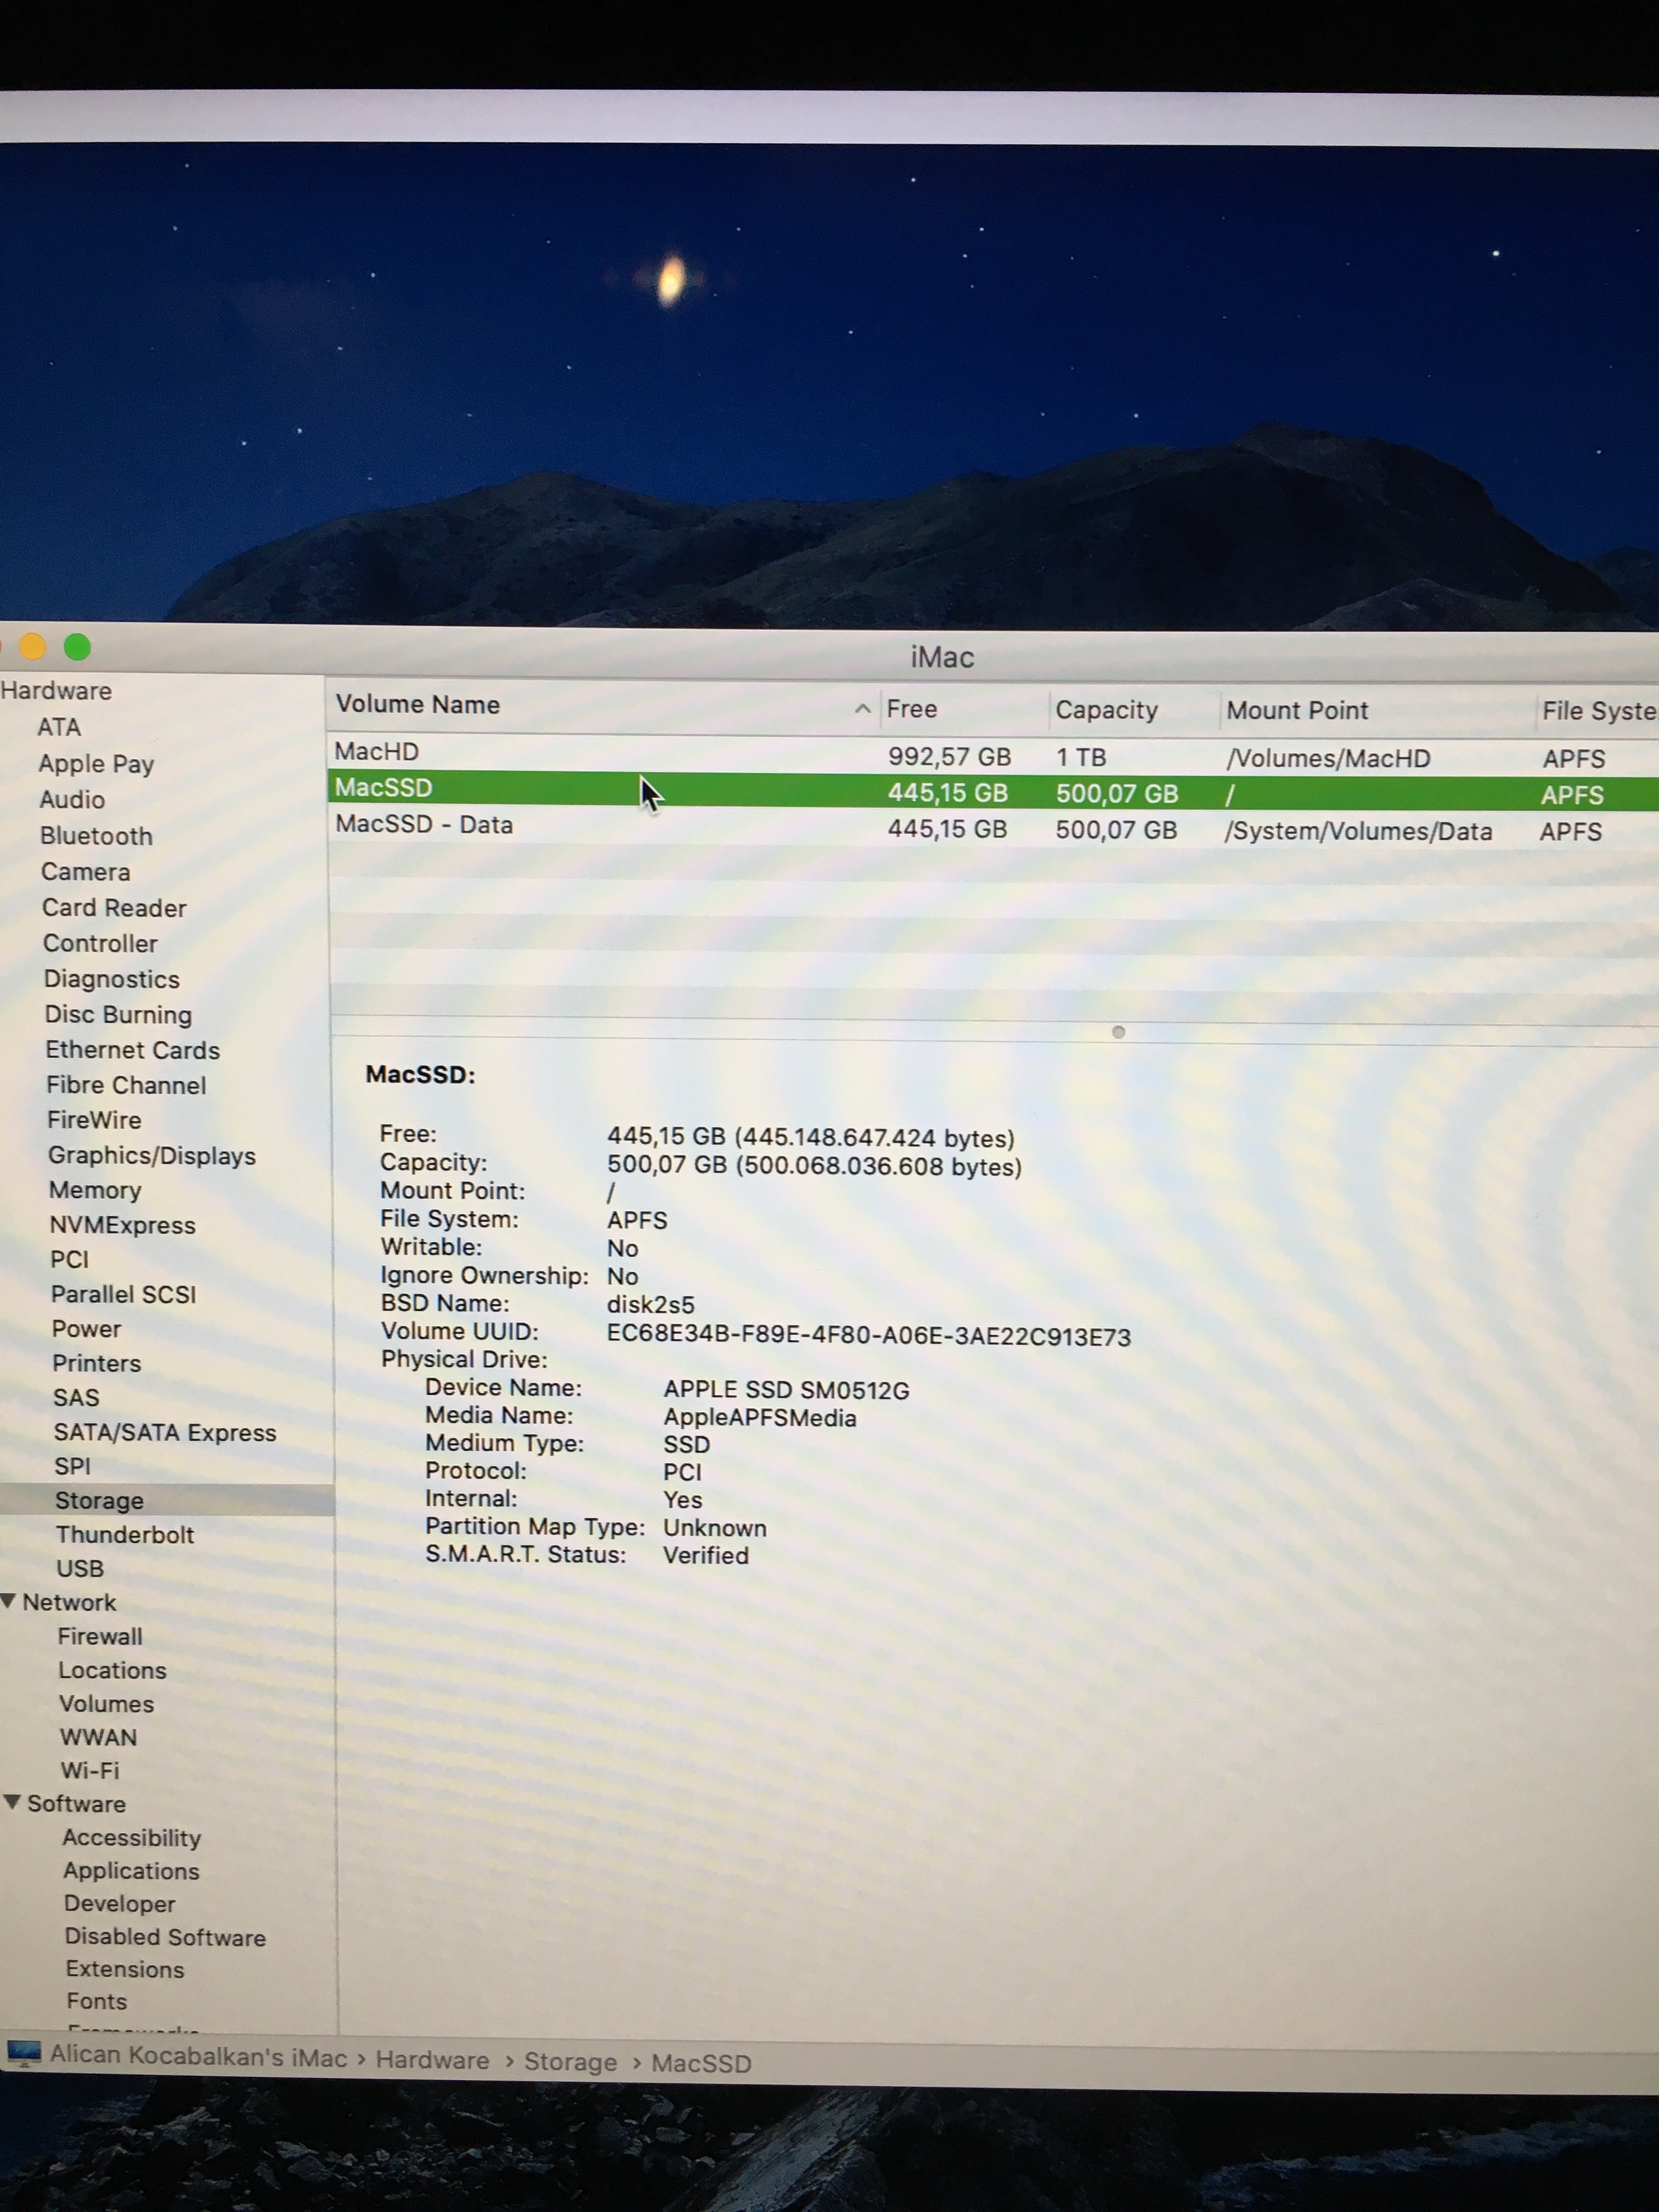1659x2212 pixels.
Task: Click the Volume Name sort arrow indicator
Action: 862,708
